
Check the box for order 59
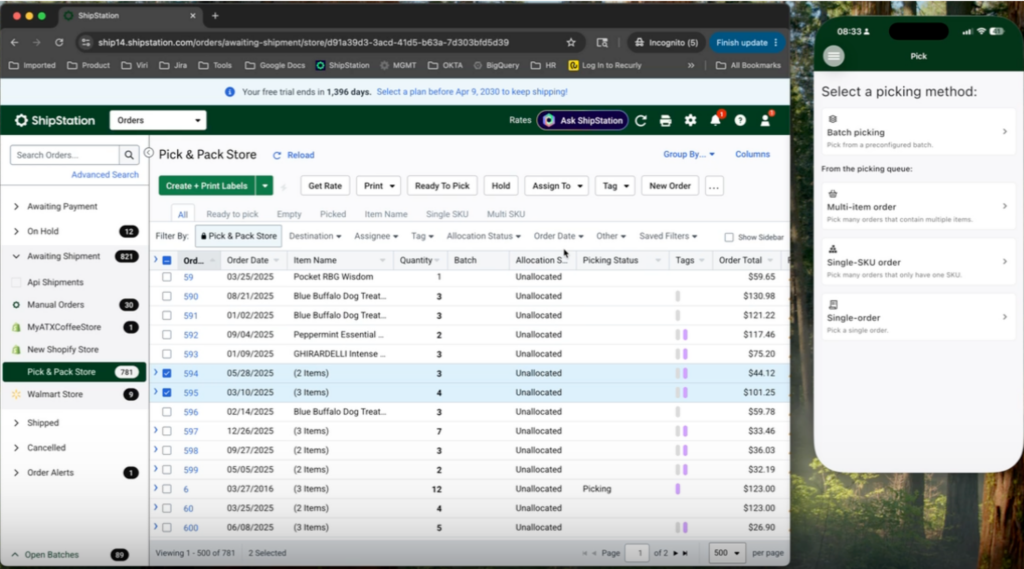167,277
